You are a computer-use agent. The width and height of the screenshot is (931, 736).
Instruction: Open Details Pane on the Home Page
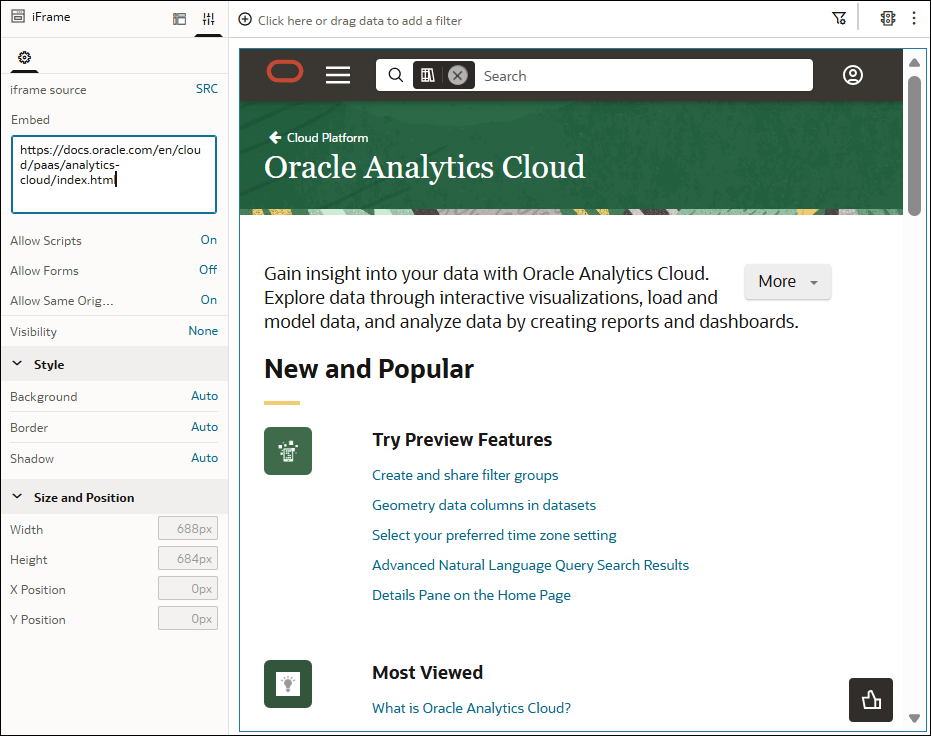(471, 595)
